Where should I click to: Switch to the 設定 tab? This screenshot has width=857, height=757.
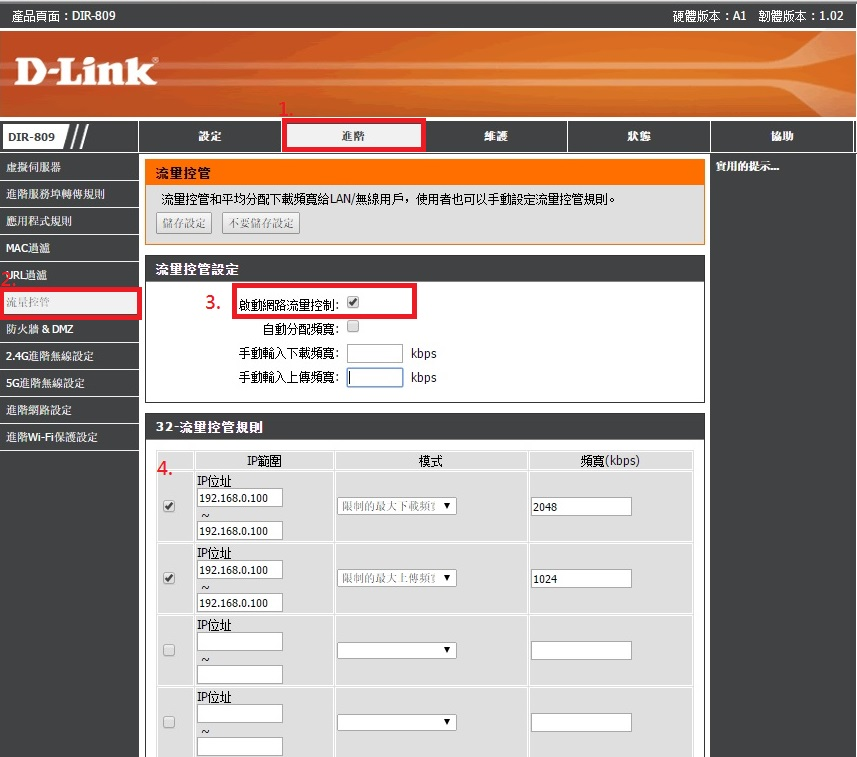click(210, 136)
